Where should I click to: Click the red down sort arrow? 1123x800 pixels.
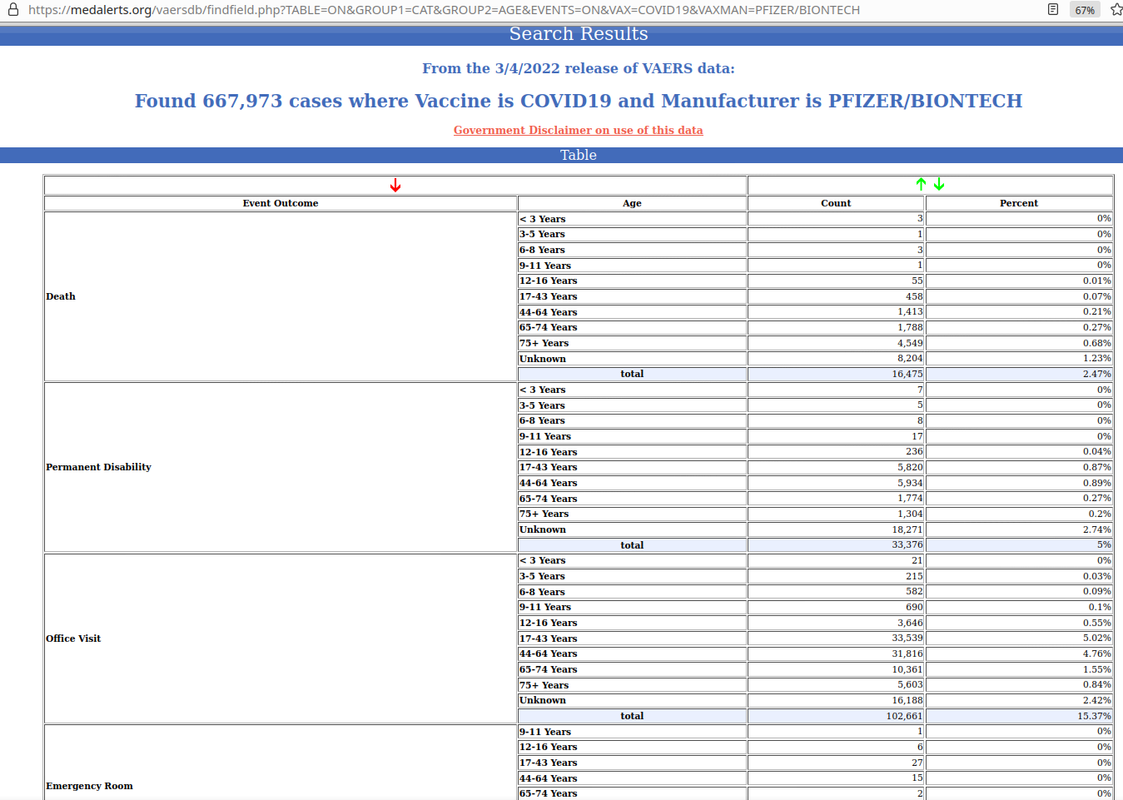(x=395, y=185)
